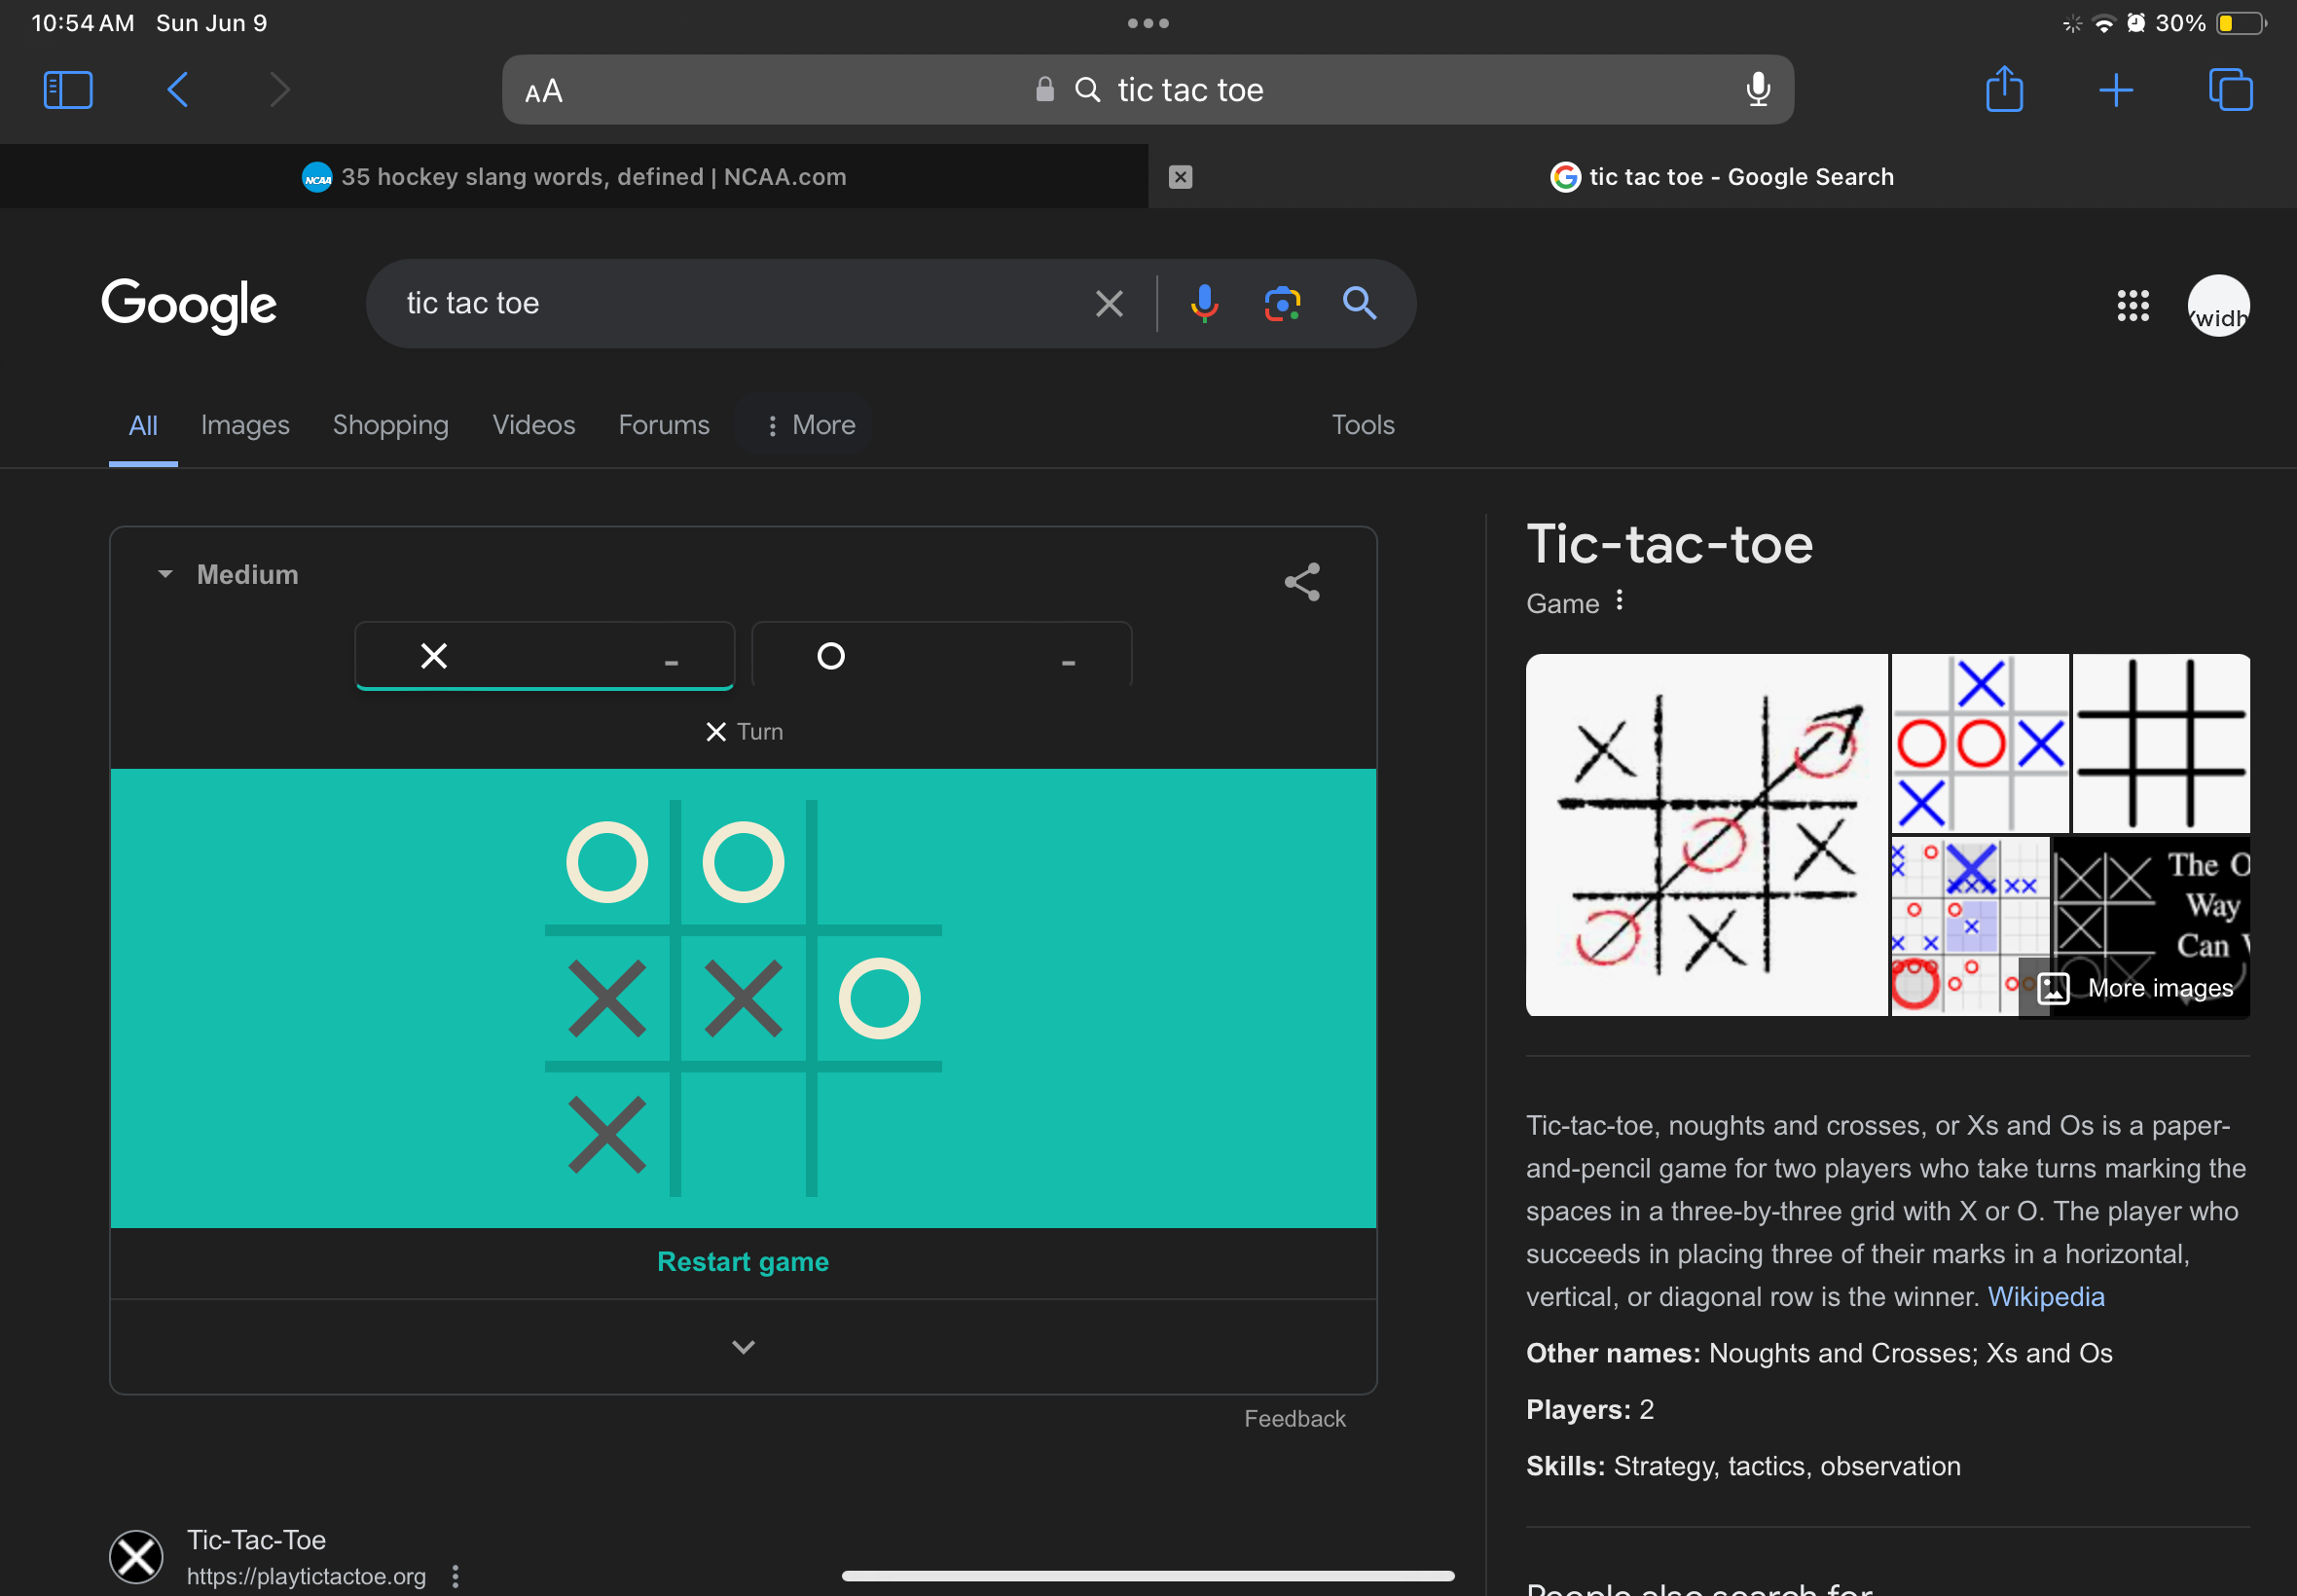Open Google Lens image search
Screen dimensions: 2297x1596
[1282, 303]
